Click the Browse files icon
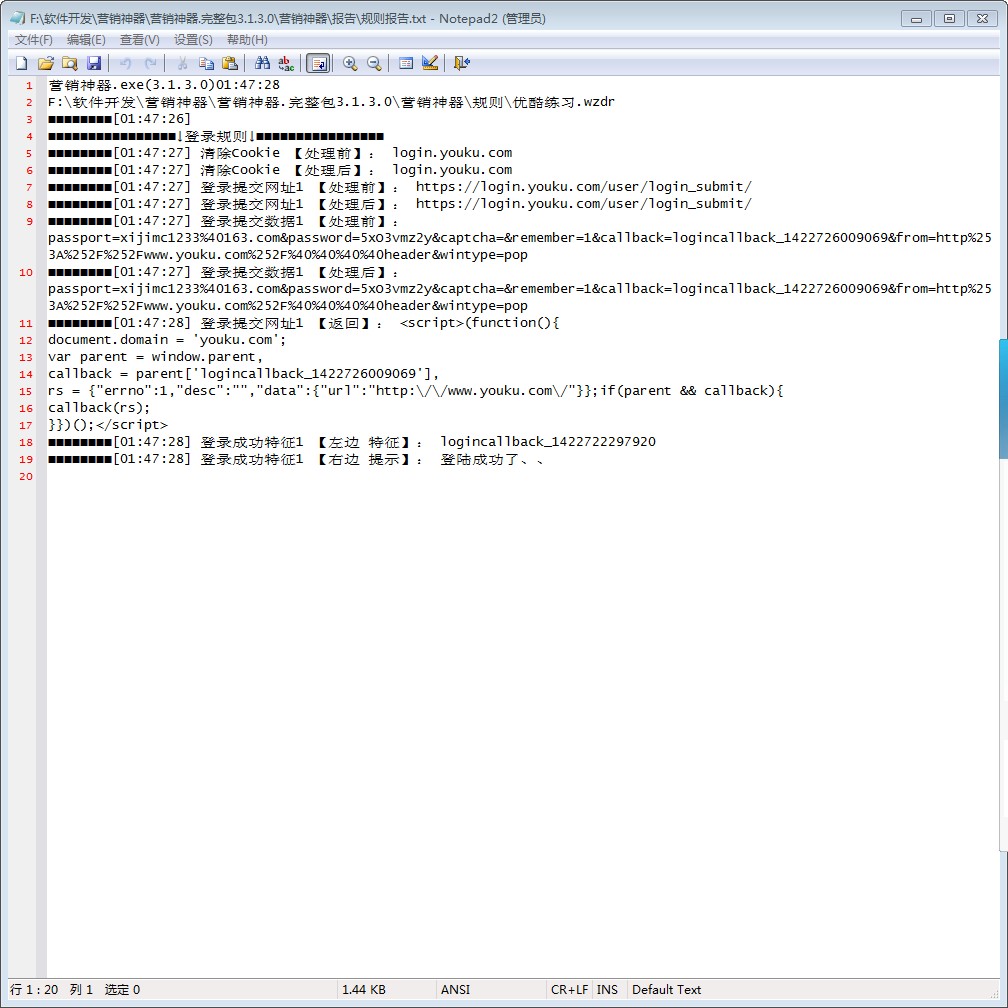 coord(69,63)
